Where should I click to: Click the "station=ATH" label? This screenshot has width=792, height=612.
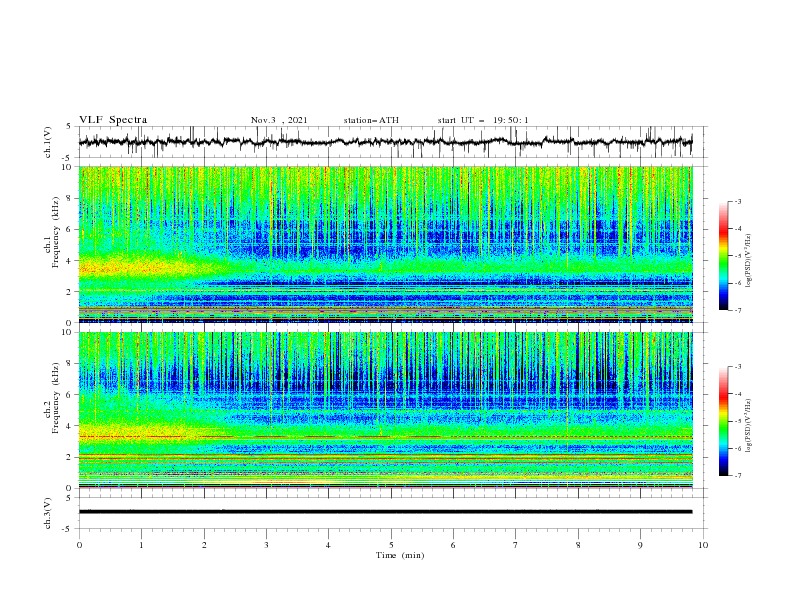click(371, 120)
